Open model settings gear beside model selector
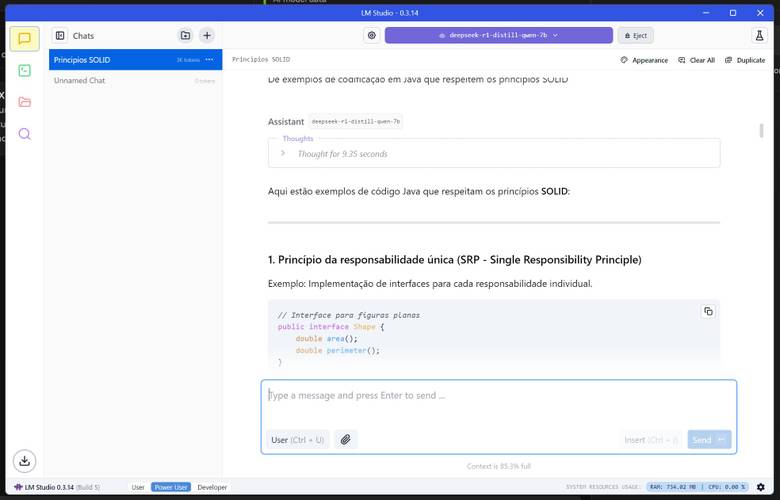Viewport: 780px width, 500px height. tap(372, 35)
